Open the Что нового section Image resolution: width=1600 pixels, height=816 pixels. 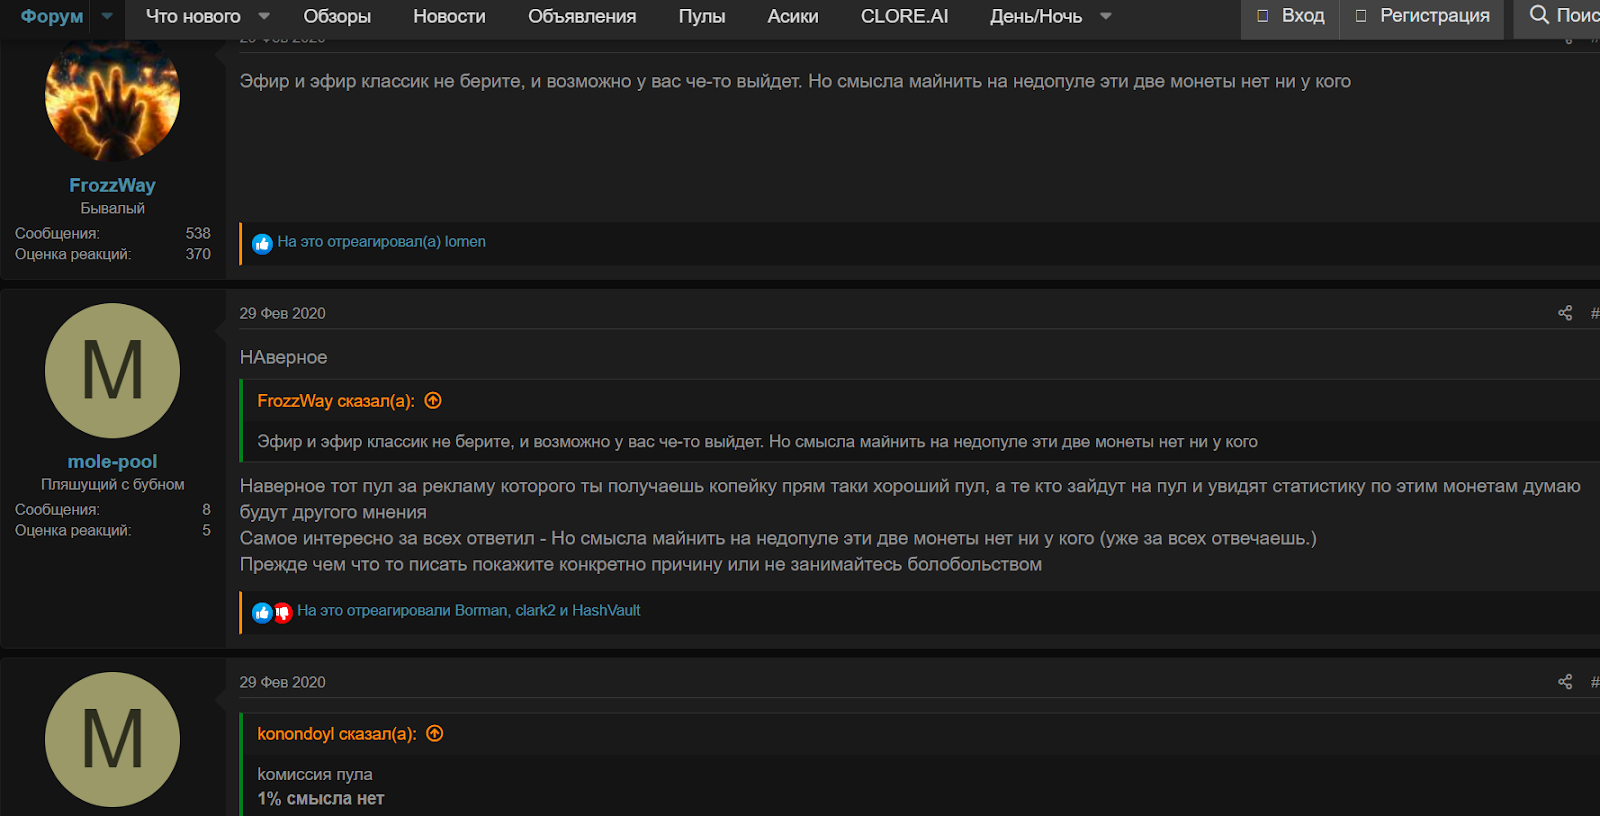[x=193, y=16]
